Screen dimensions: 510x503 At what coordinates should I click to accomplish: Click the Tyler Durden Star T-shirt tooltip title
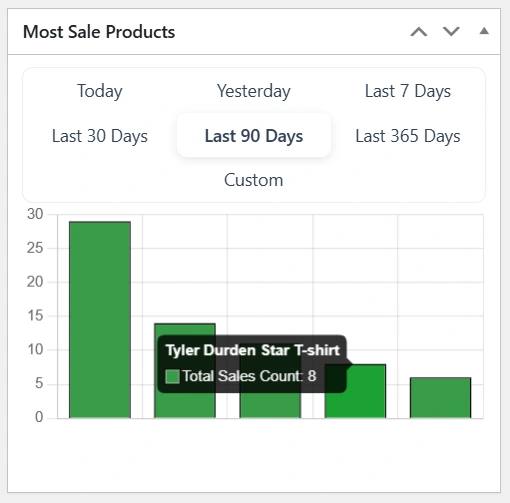tap(253, 351)
